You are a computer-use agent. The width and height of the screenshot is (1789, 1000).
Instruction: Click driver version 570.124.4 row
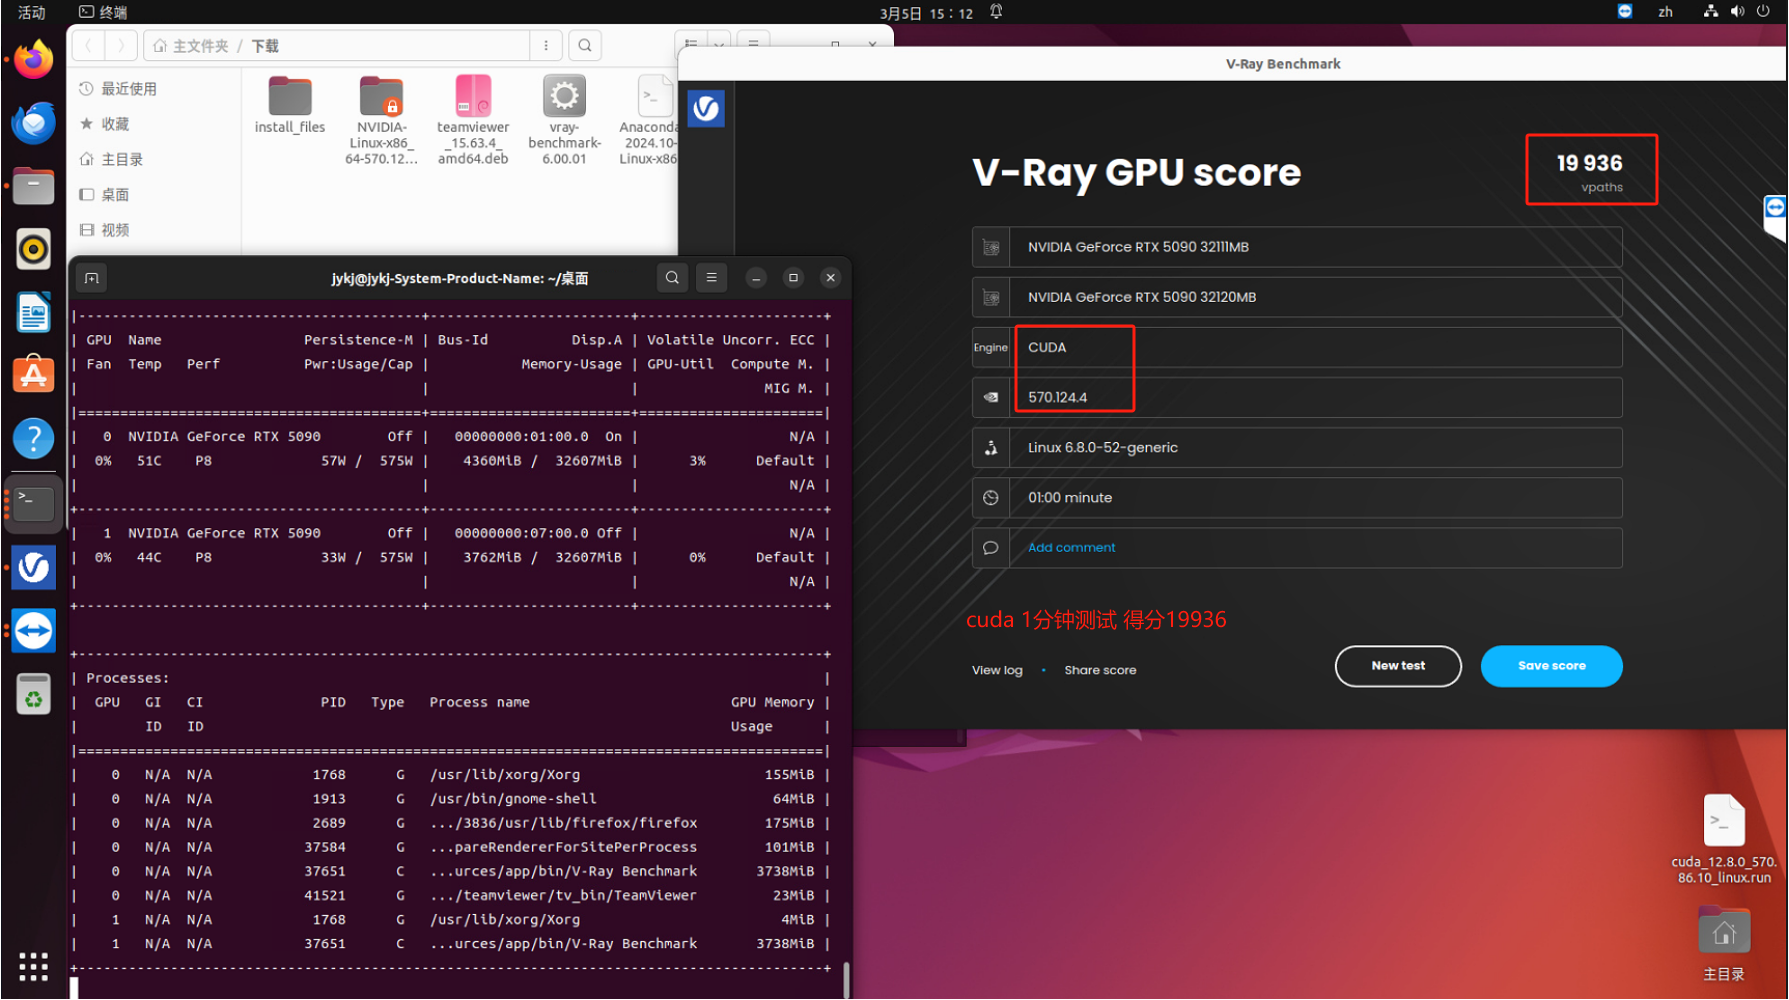click(1297, 397)
